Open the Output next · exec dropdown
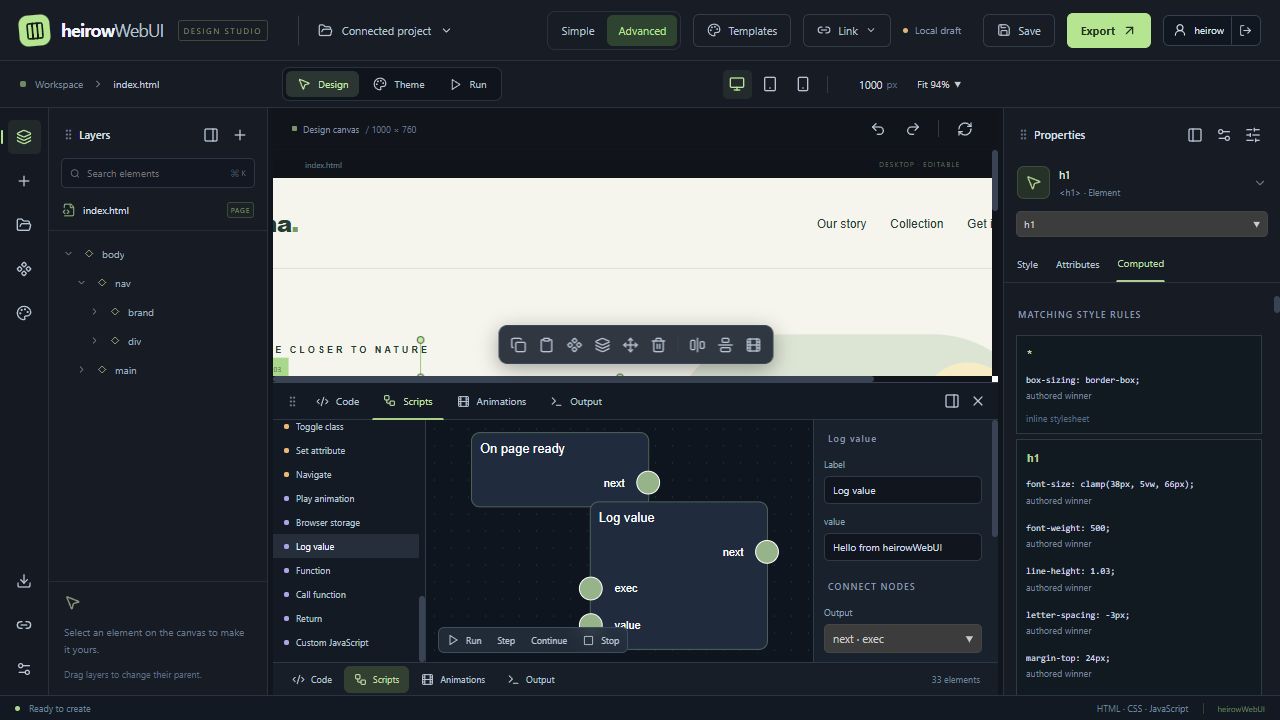 click(902, 639)
